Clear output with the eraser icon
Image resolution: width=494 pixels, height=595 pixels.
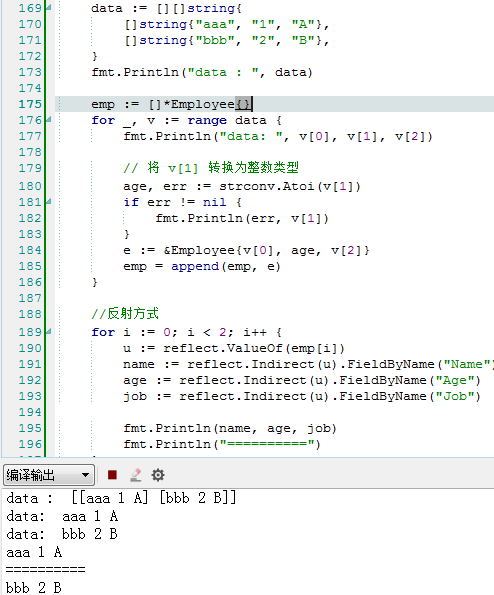point(135,475)
